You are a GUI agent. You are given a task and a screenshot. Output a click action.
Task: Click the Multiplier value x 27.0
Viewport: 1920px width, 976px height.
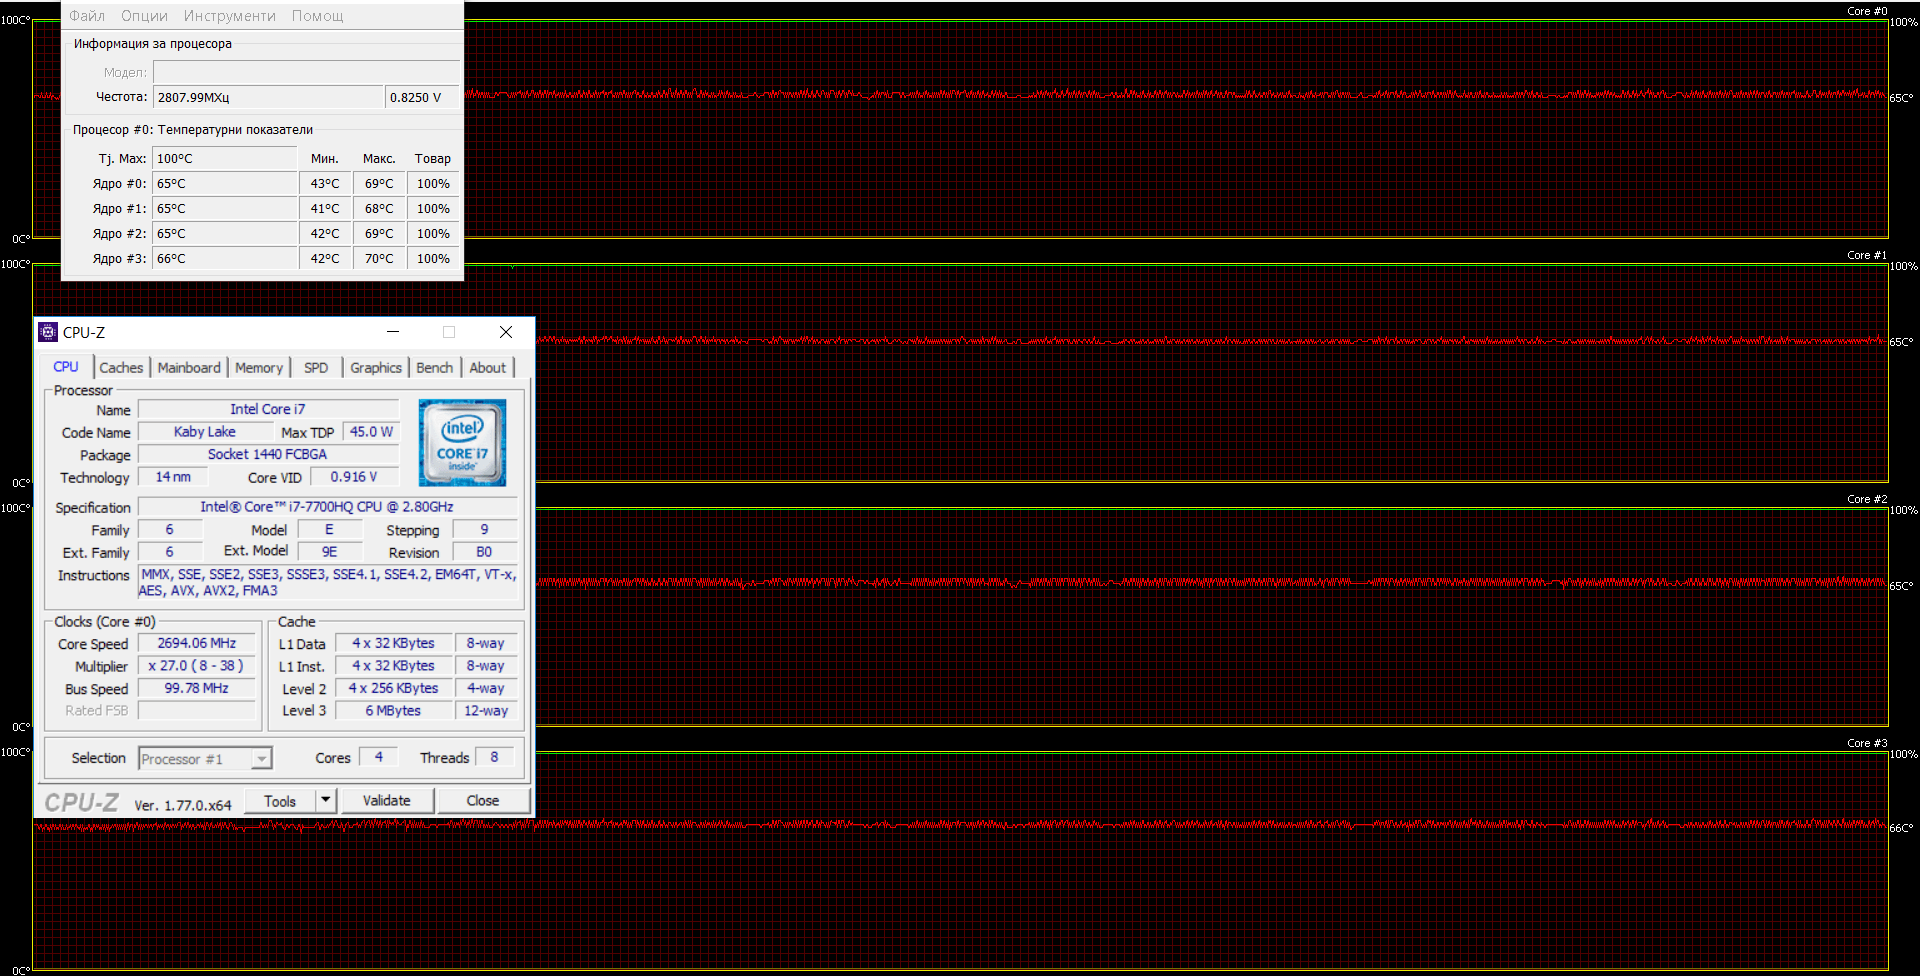tap(196, 665)
